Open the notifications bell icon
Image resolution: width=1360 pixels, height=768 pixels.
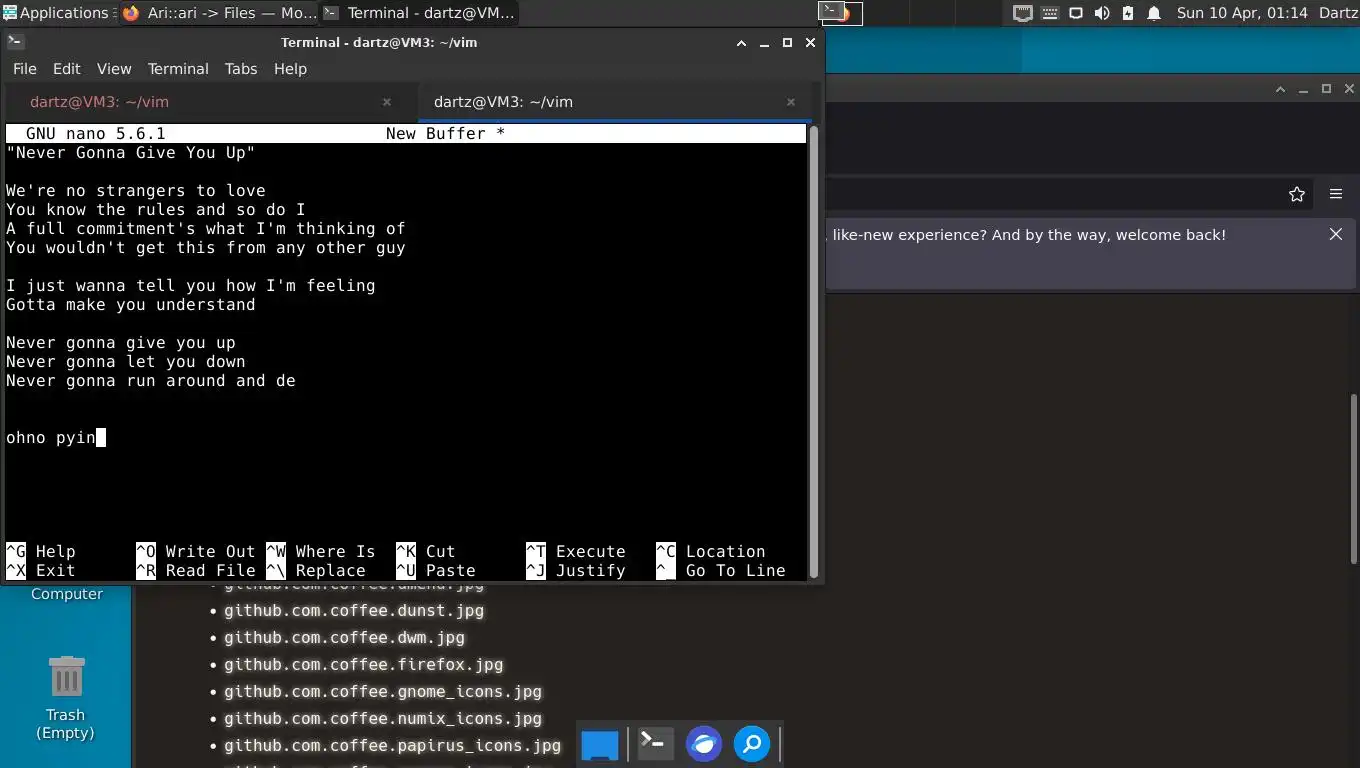coord(1154,13)
